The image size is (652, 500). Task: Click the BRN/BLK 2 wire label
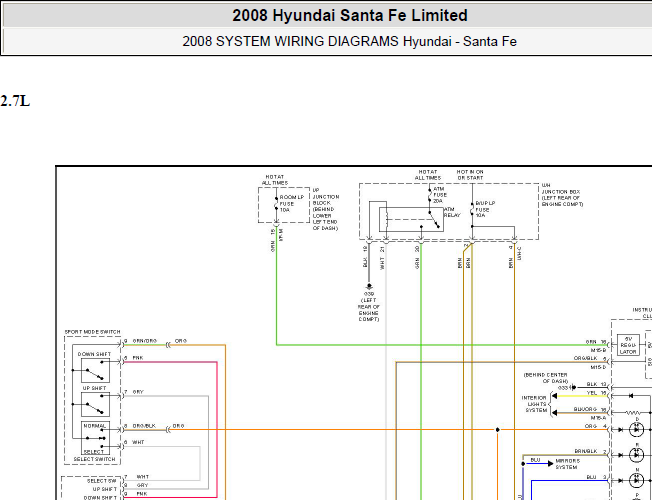(x=590, y=452)
